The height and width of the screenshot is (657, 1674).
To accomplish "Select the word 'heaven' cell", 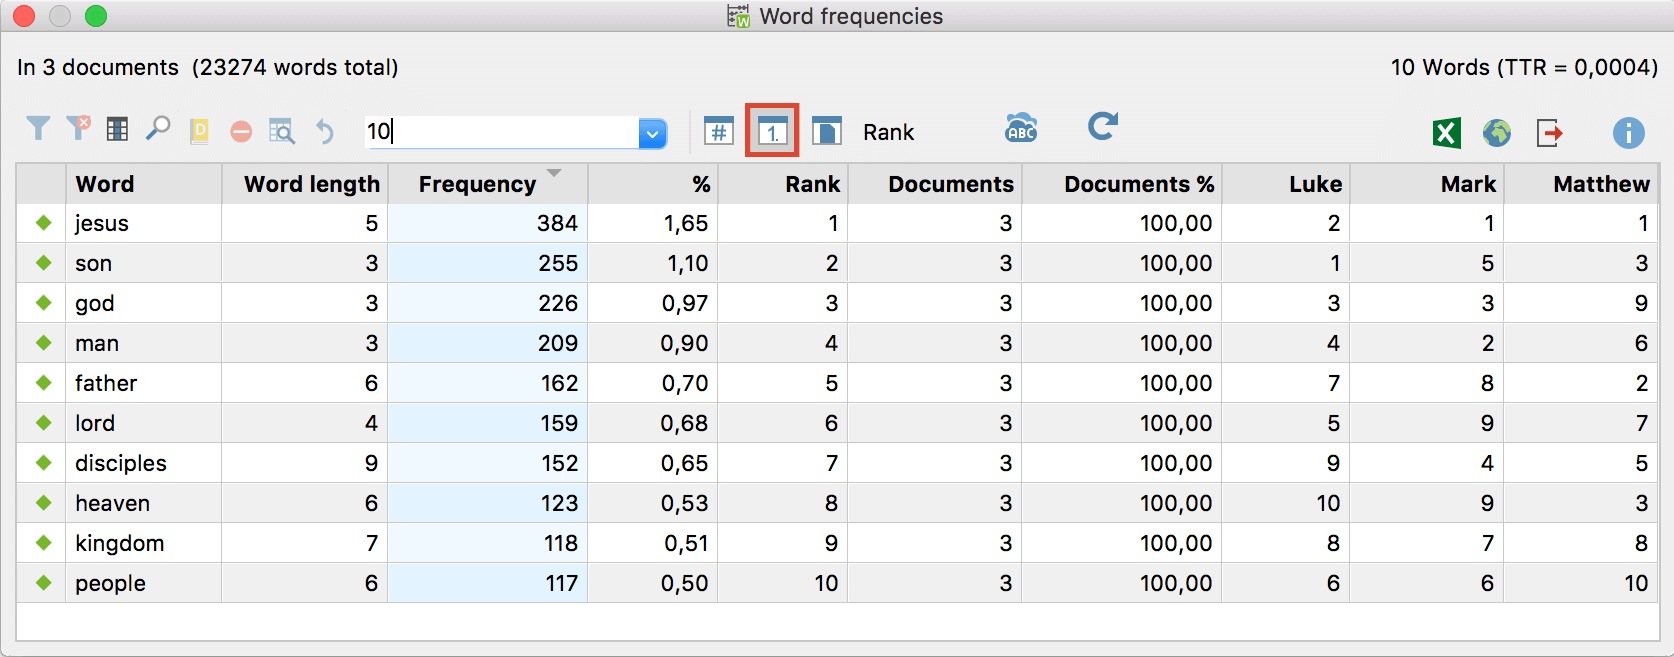I will (x=144, y=503).
